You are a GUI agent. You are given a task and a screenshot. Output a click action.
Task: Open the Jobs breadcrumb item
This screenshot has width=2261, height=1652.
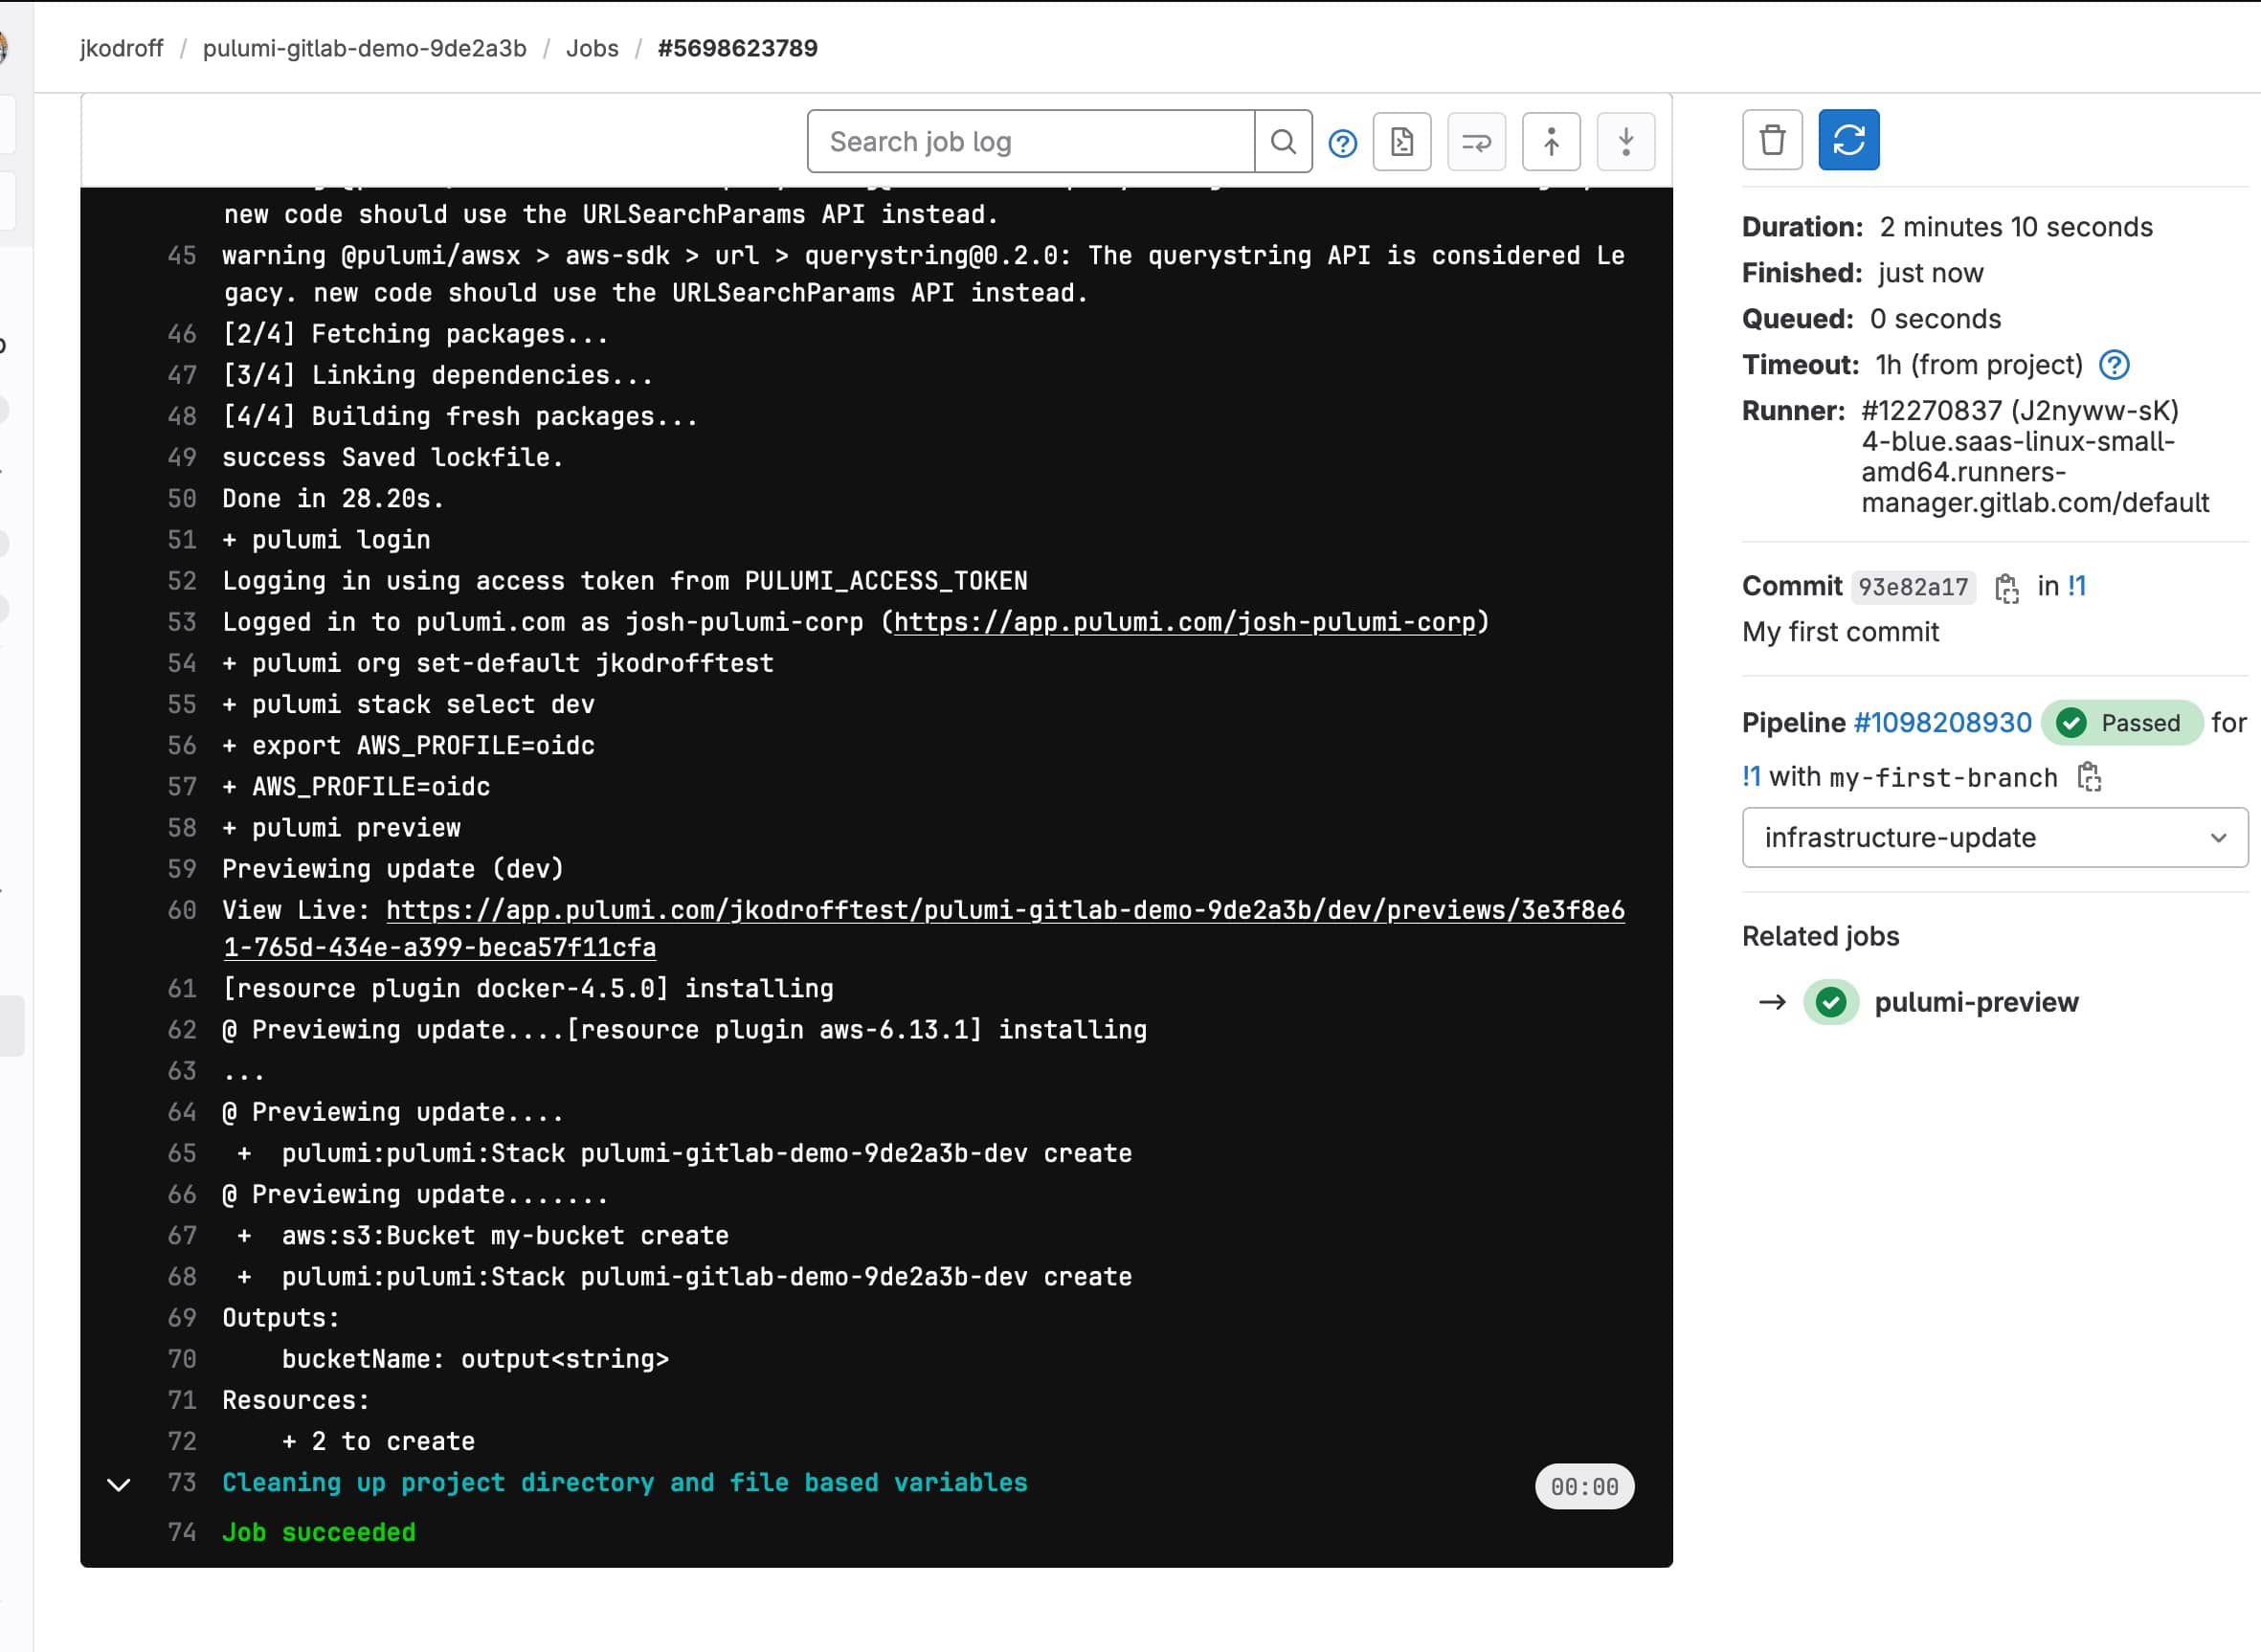pyautogui.click(x=592, y=48)
